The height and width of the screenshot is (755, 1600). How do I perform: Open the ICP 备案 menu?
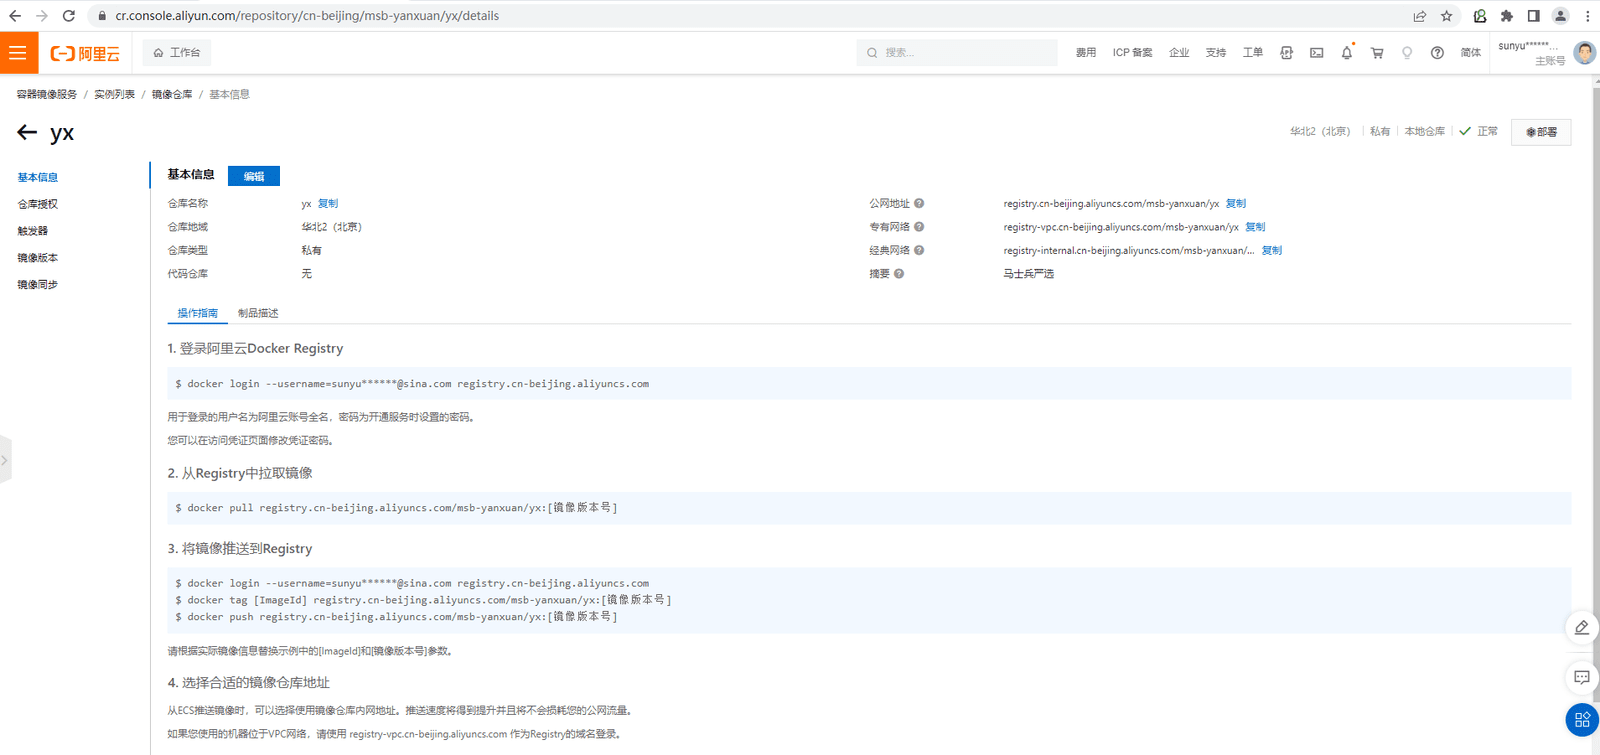point(1132,53)
